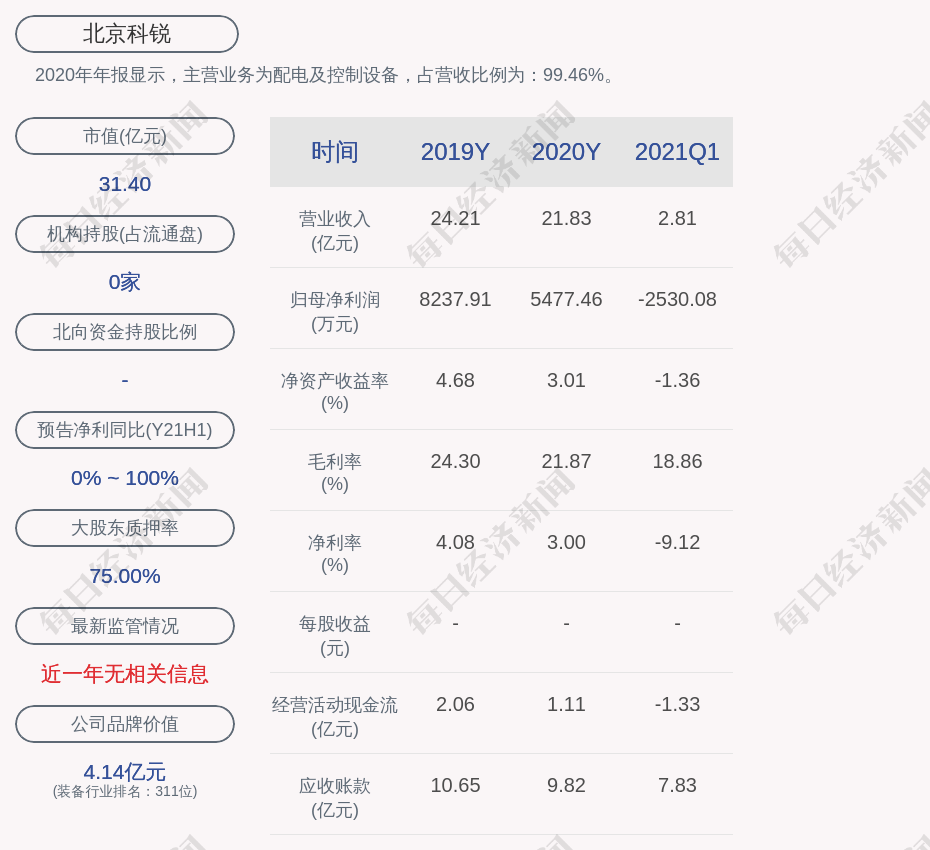Click revenue value 2.81
The width and height of the screenshot is (930, 850).
tap(677, 218)
